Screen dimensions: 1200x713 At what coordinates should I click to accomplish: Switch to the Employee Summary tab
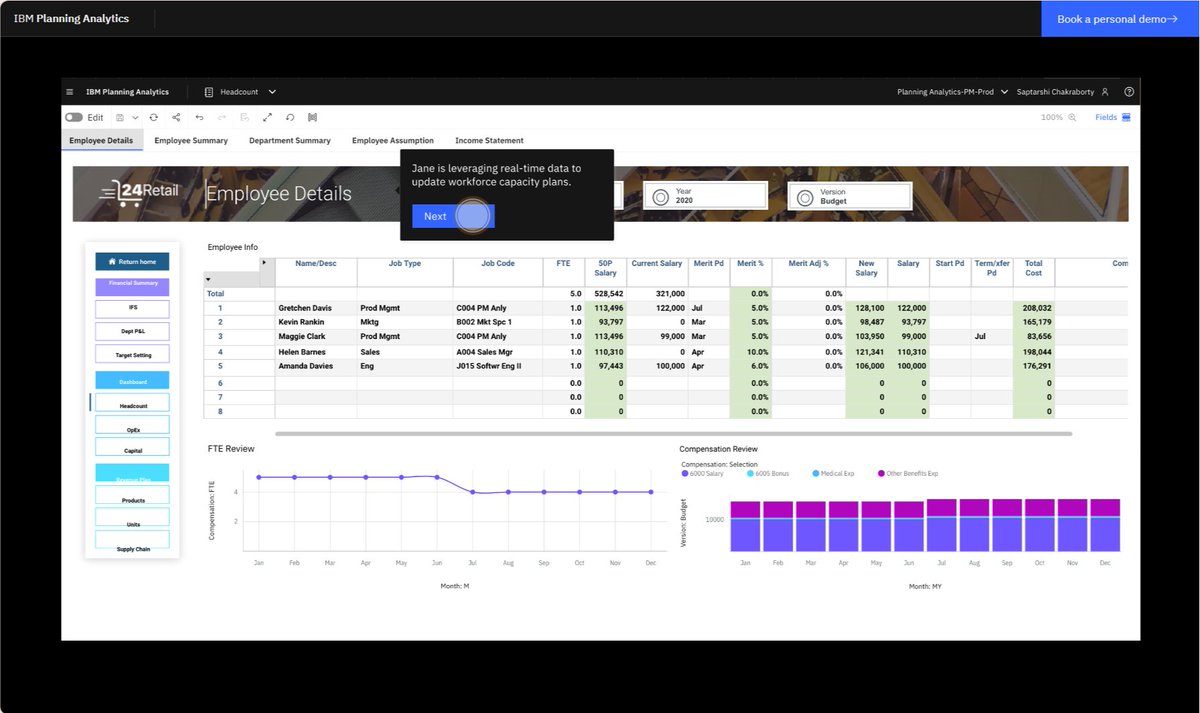tap(191, 140)
